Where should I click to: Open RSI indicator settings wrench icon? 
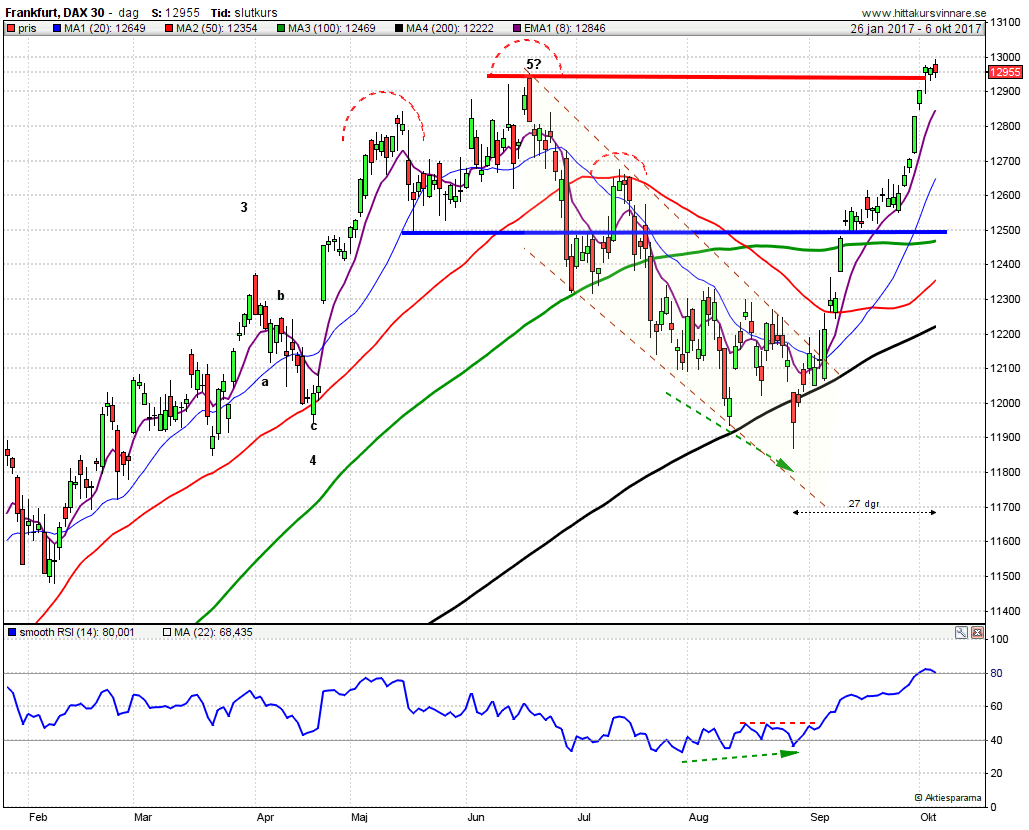tap(961, 633)
